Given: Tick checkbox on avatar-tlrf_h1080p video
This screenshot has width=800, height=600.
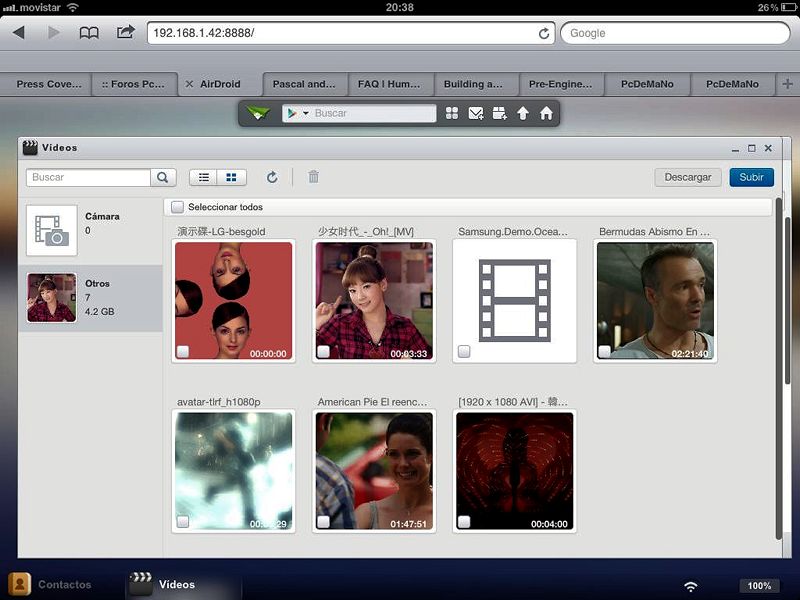Looking at the screenshot, I should (x=183, y=521).
